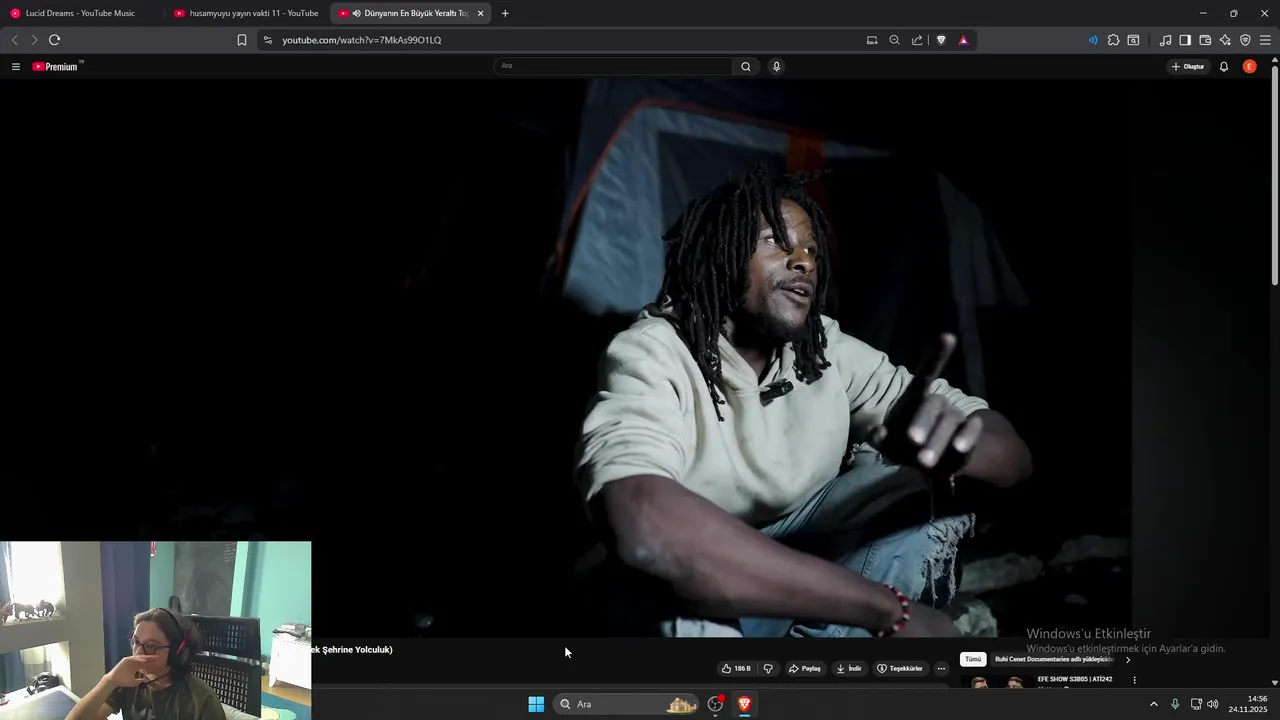Screen dimensions: 1280x720
Task: Toggle the browser sidebar panel
Action: click(1185, 40)
